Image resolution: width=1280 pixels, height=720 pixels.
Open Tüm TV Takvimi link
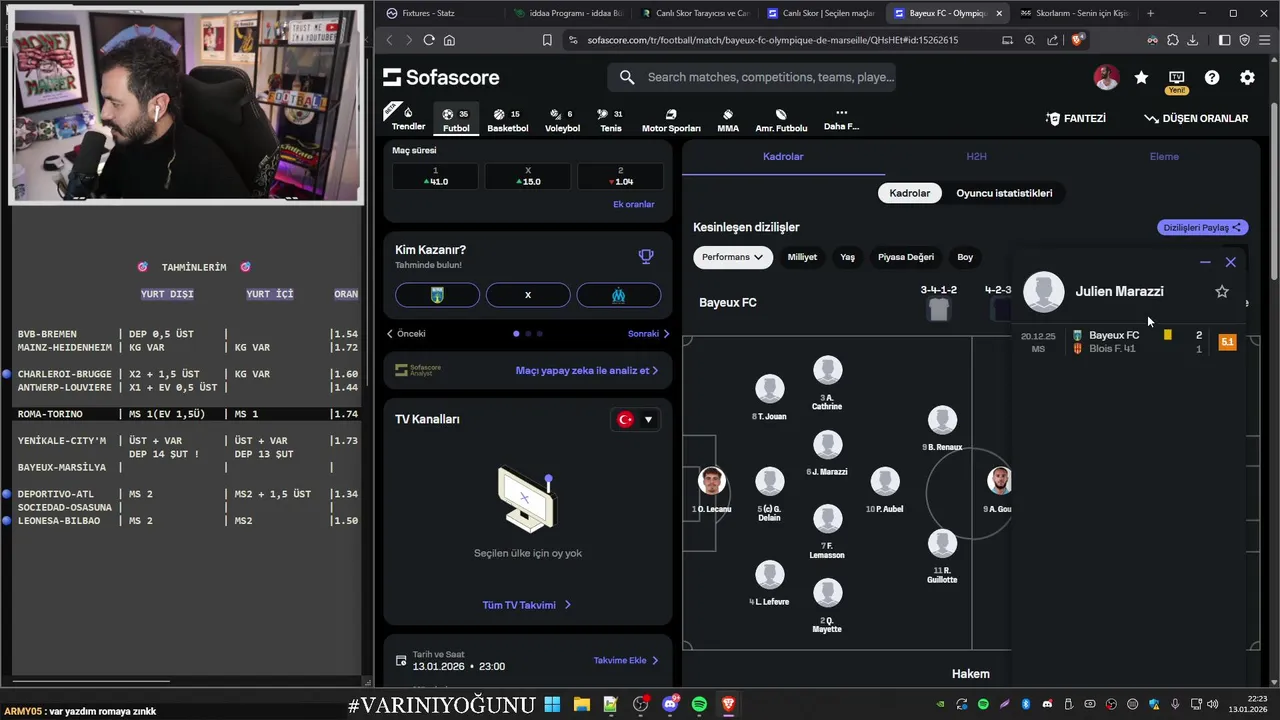click(527, 605)
